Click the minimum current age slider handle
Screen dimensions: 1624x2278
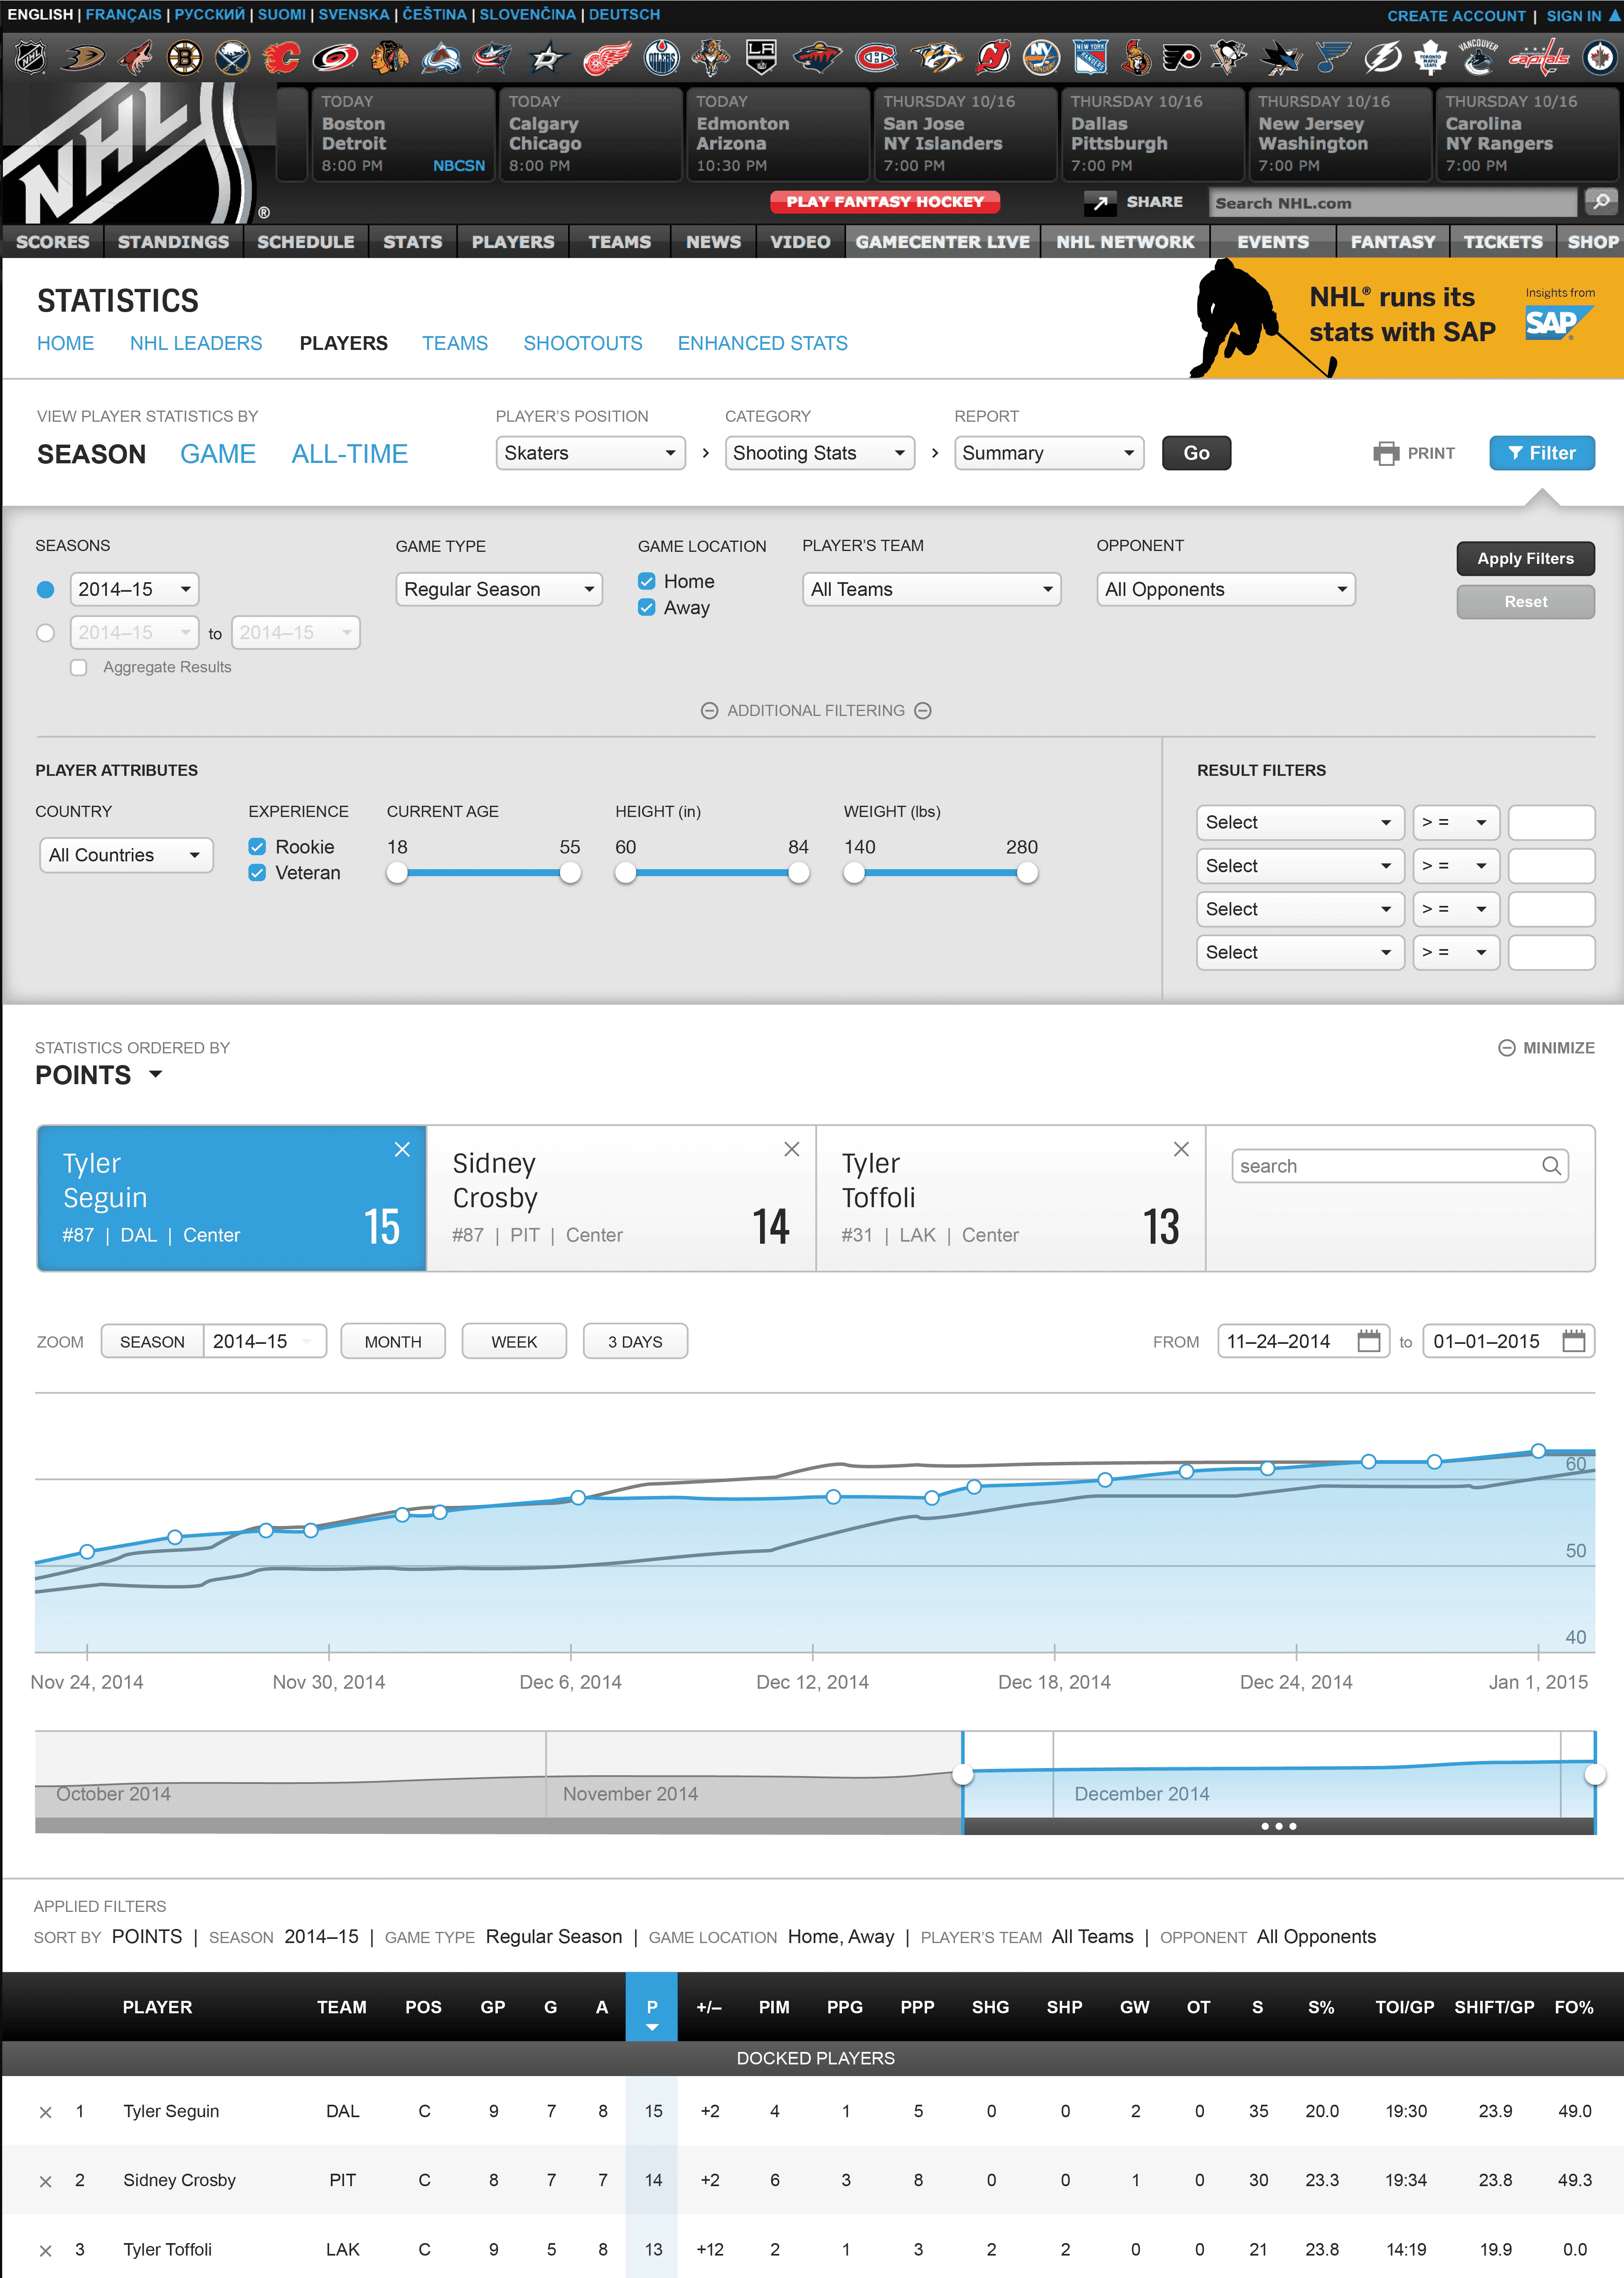coord(397,873)
